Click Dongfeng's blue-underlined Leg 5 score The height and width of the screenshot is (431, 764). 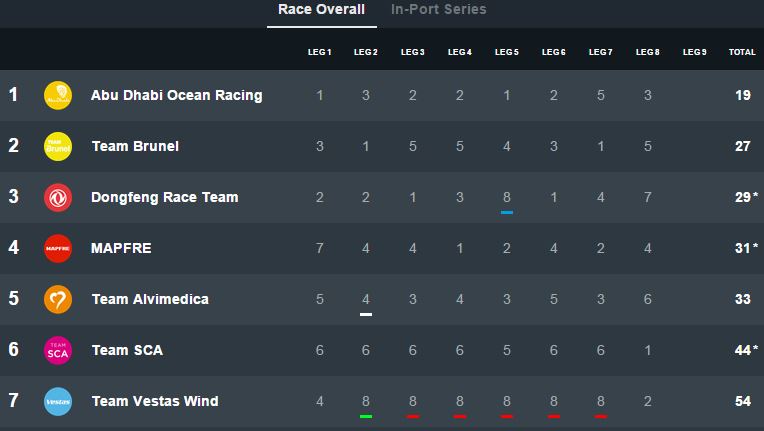coord(507,198)
